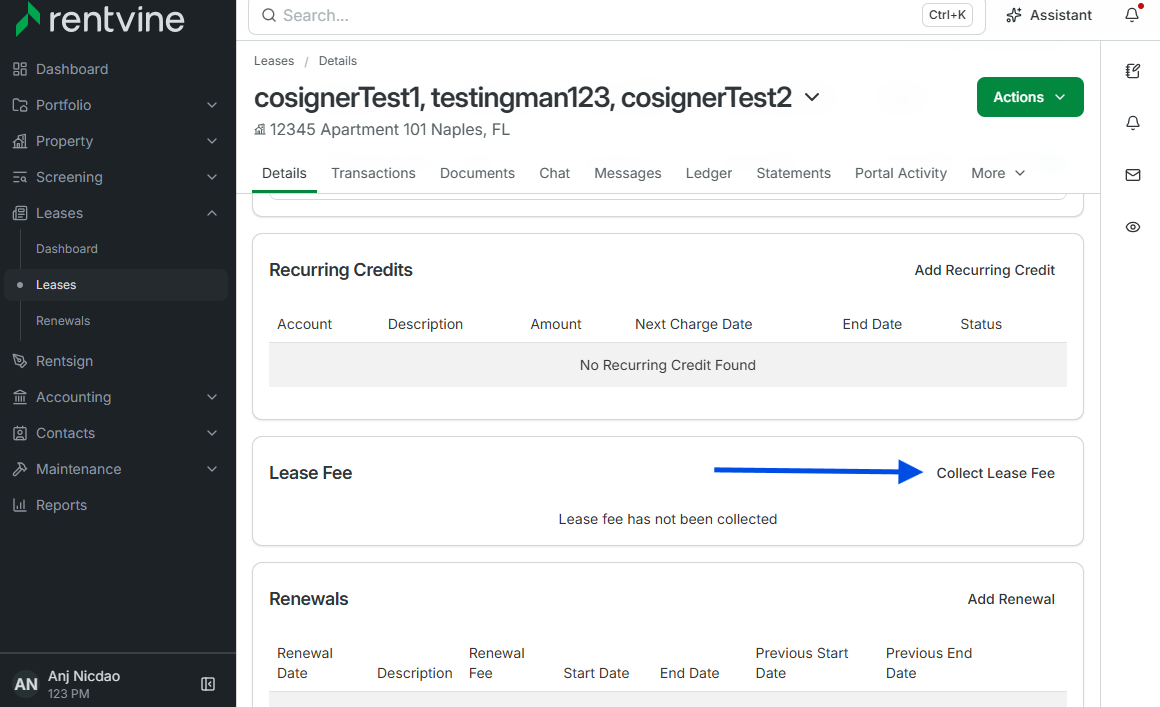Expand the Screening menu chevron

point(212,177)
